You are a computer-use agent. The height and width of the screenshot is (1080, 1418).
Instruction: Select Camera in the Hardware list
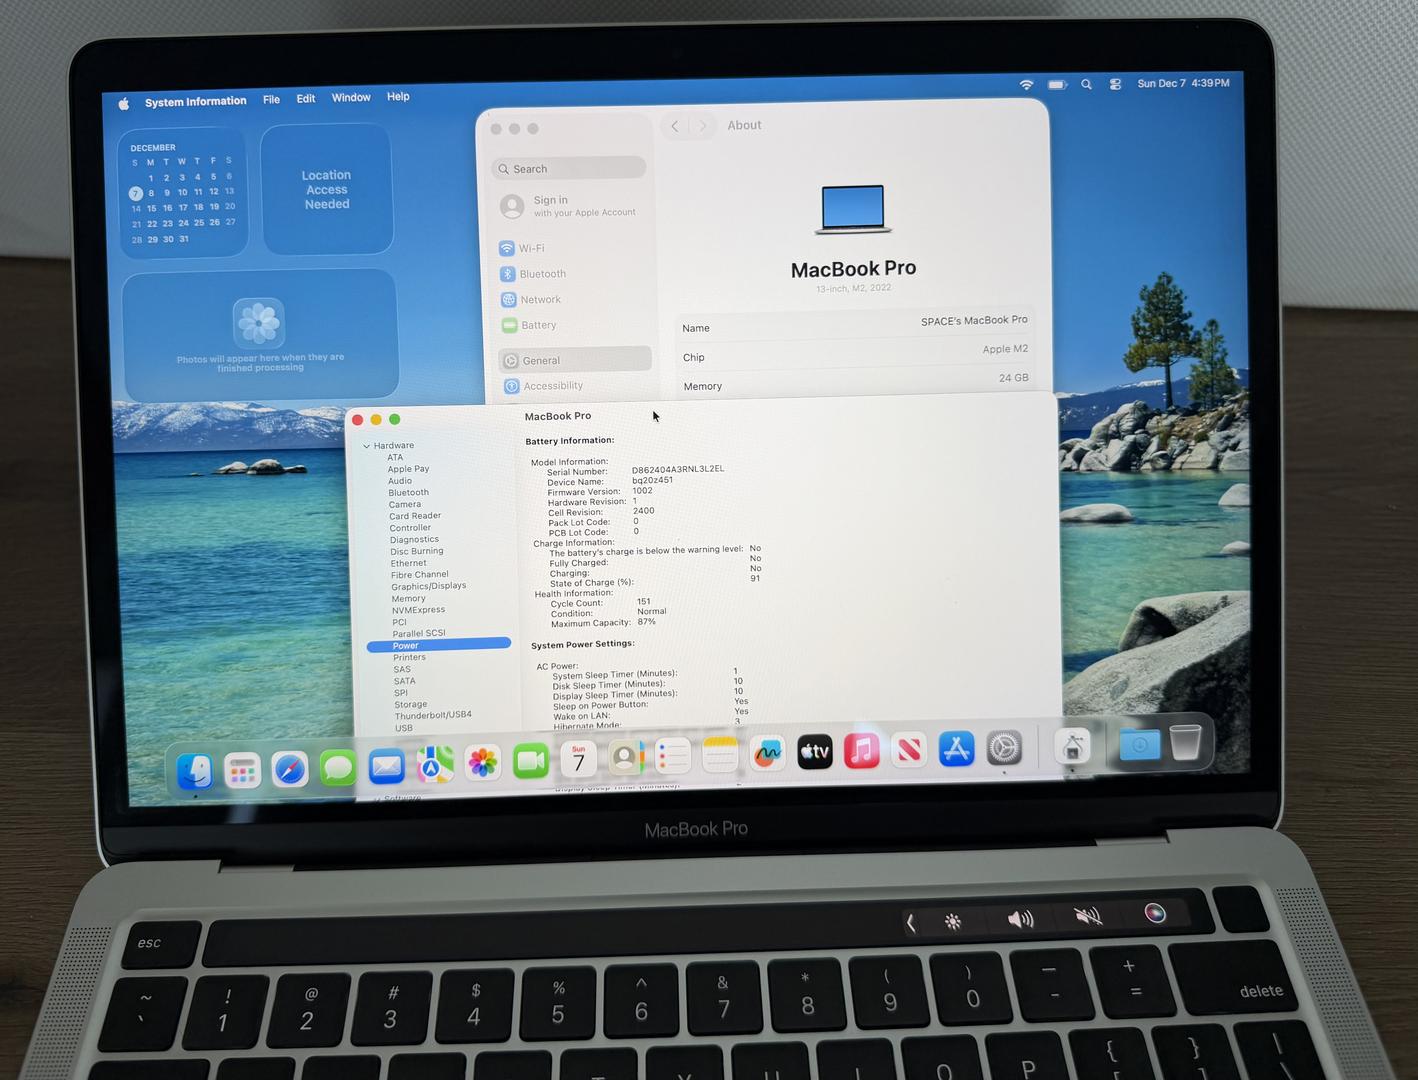(405, 505)
